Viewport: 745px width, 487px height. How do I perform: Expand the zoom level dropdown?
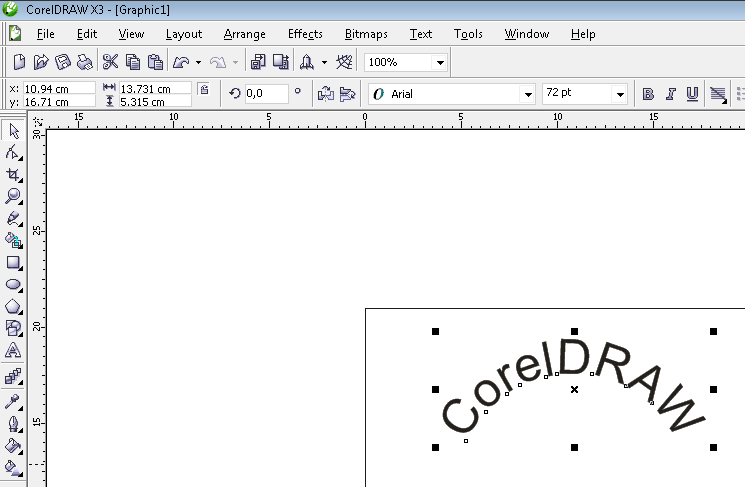[x=440, y=62]
